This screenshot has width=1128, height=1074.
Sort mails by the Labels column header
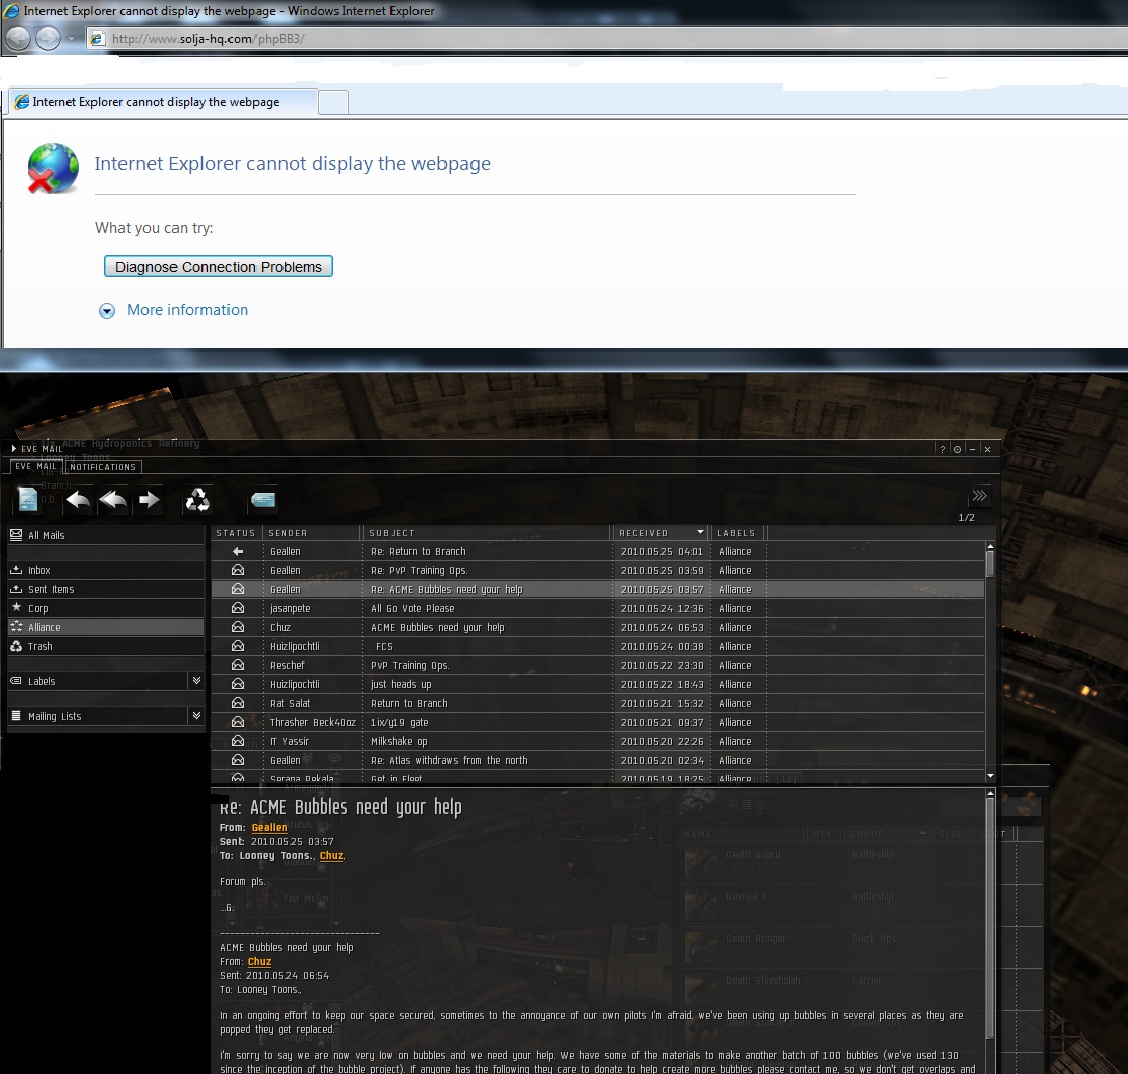pyautogui.click(x=737, y=533)
